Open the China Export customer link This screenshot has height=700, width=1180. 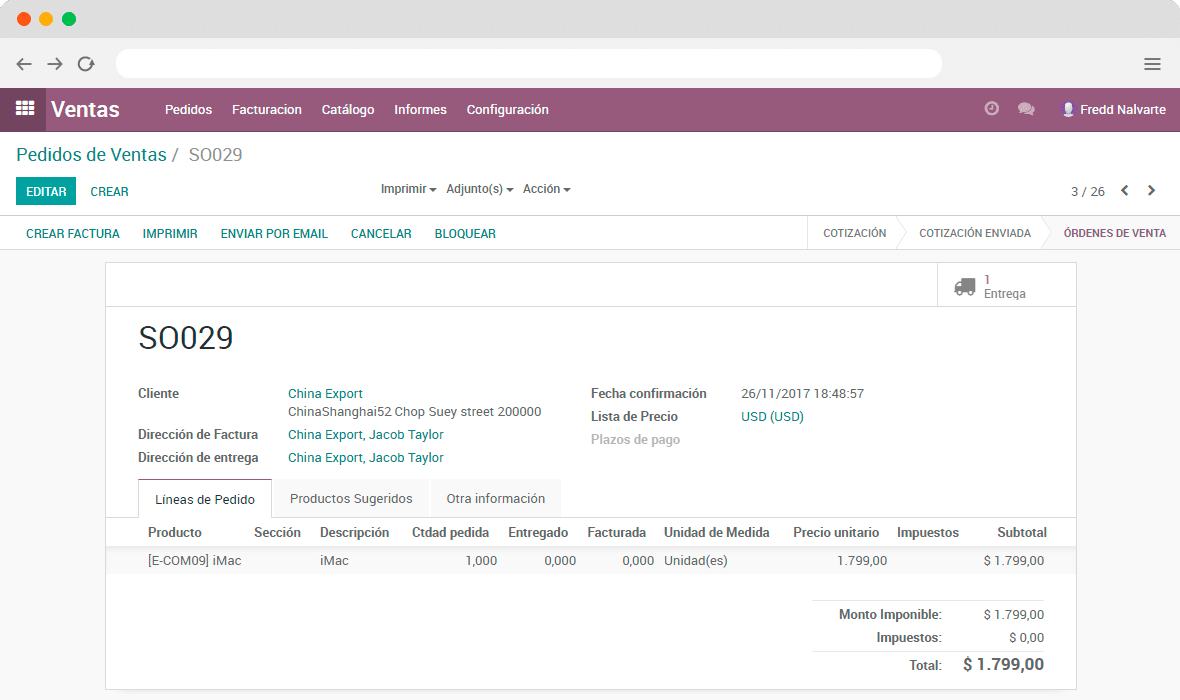tap(325, 394)
